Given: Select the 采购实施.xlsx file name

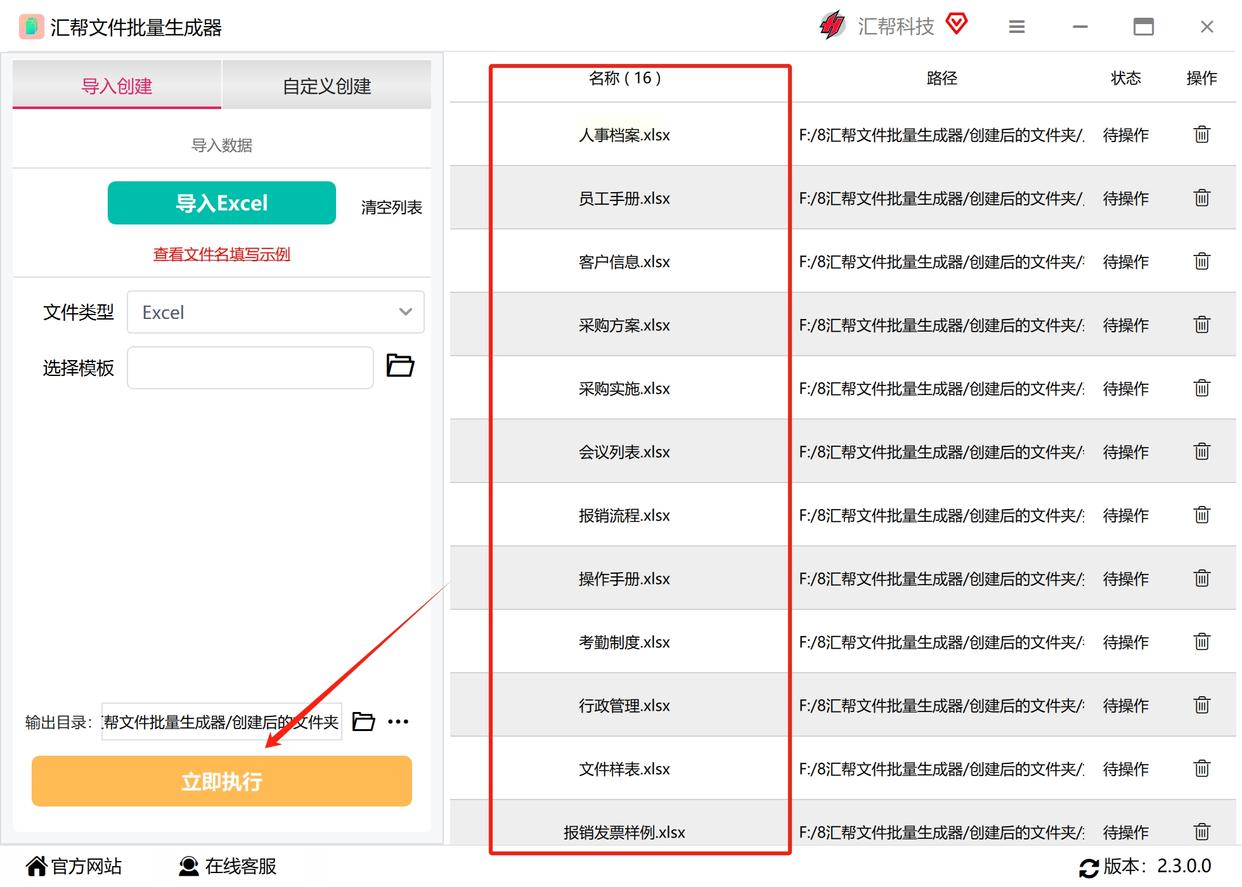Looking at the screenshot, I should click(625, 388).
